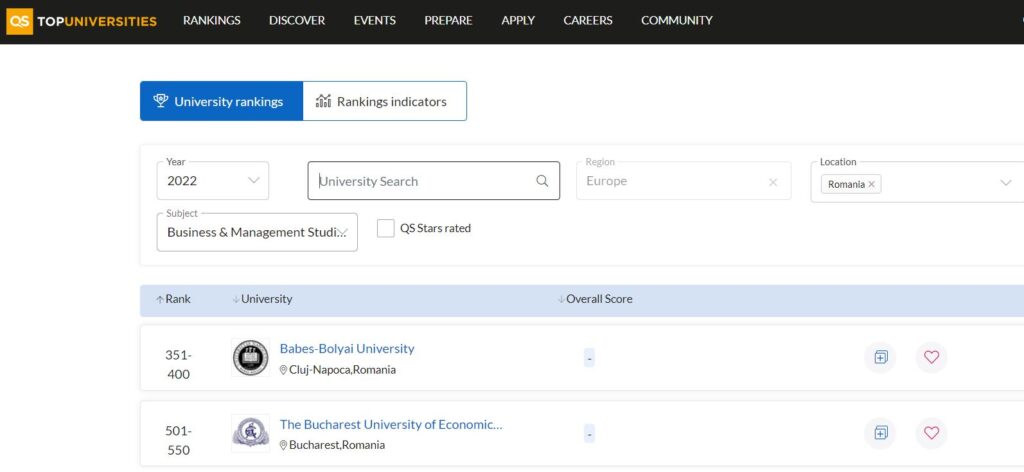This screenshot has height=472, width=1024.
Task: Add Babes-Bolyai University to comparison
Action: (880, 358)
